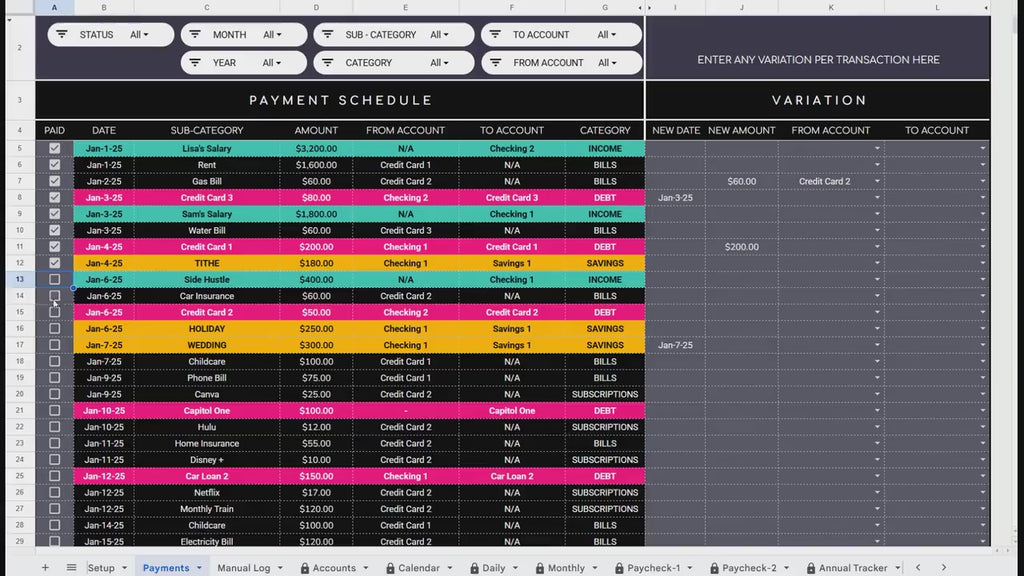The height and width of the screenshot is (576, 1024).
Task: Check the PAID checkbox for Car Insurance
Action: (55, 295)
